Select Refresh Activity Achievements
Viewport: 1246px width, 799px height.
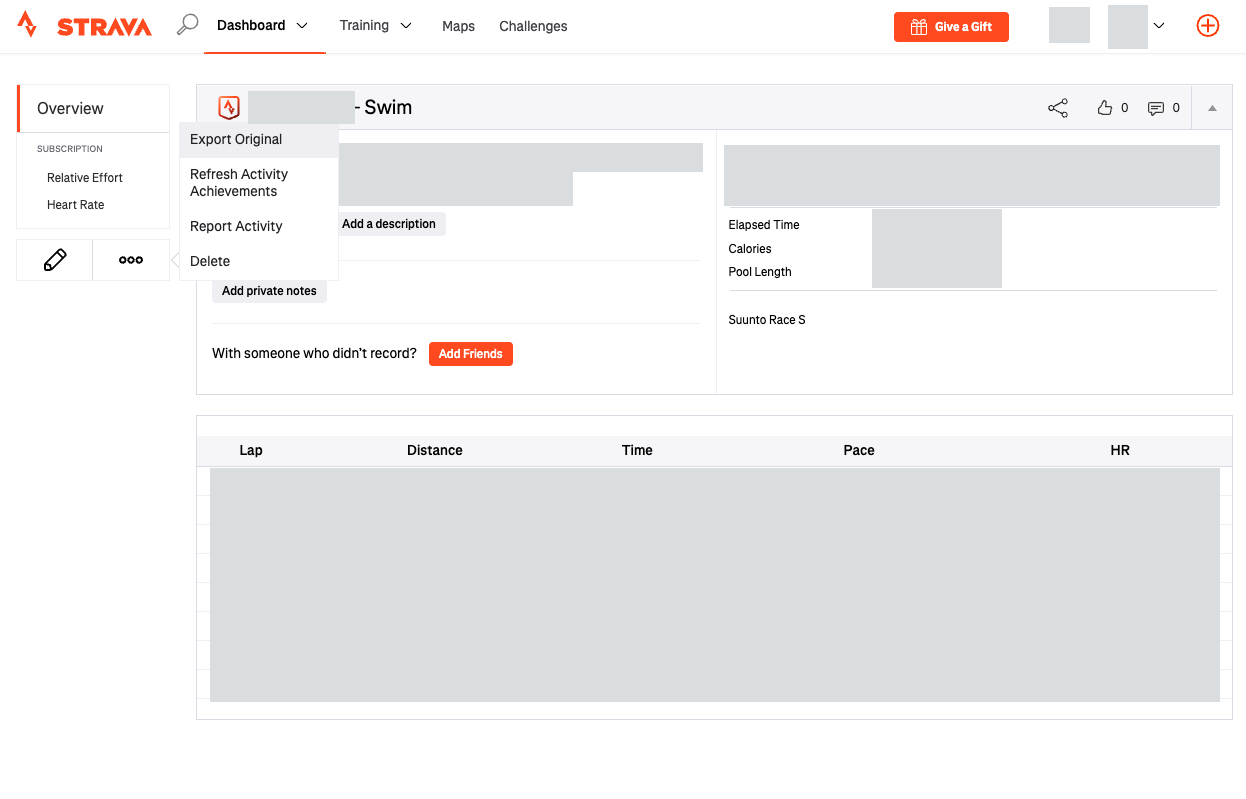tap(259, 183)
